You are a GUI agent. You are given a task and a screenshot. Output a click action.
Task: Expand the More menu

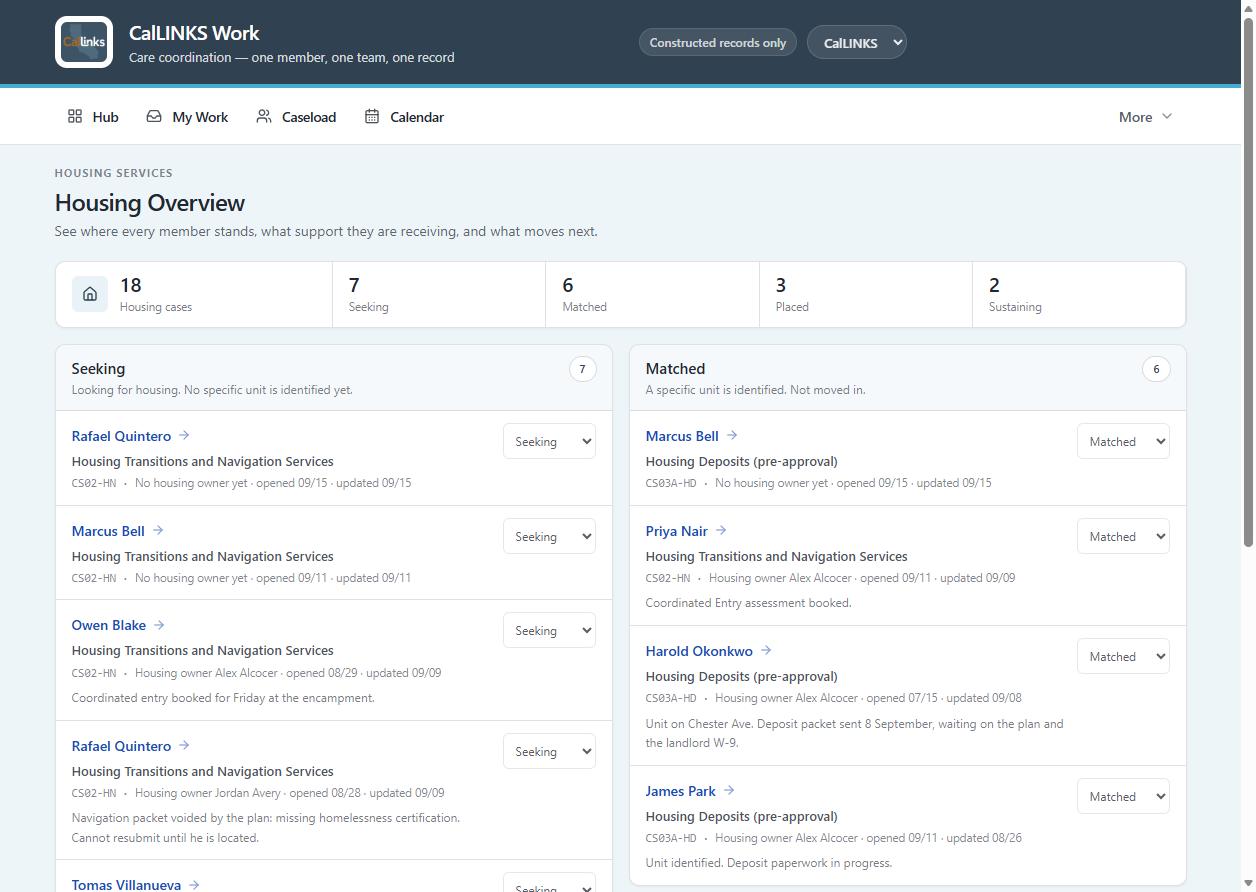[1145, 117]
